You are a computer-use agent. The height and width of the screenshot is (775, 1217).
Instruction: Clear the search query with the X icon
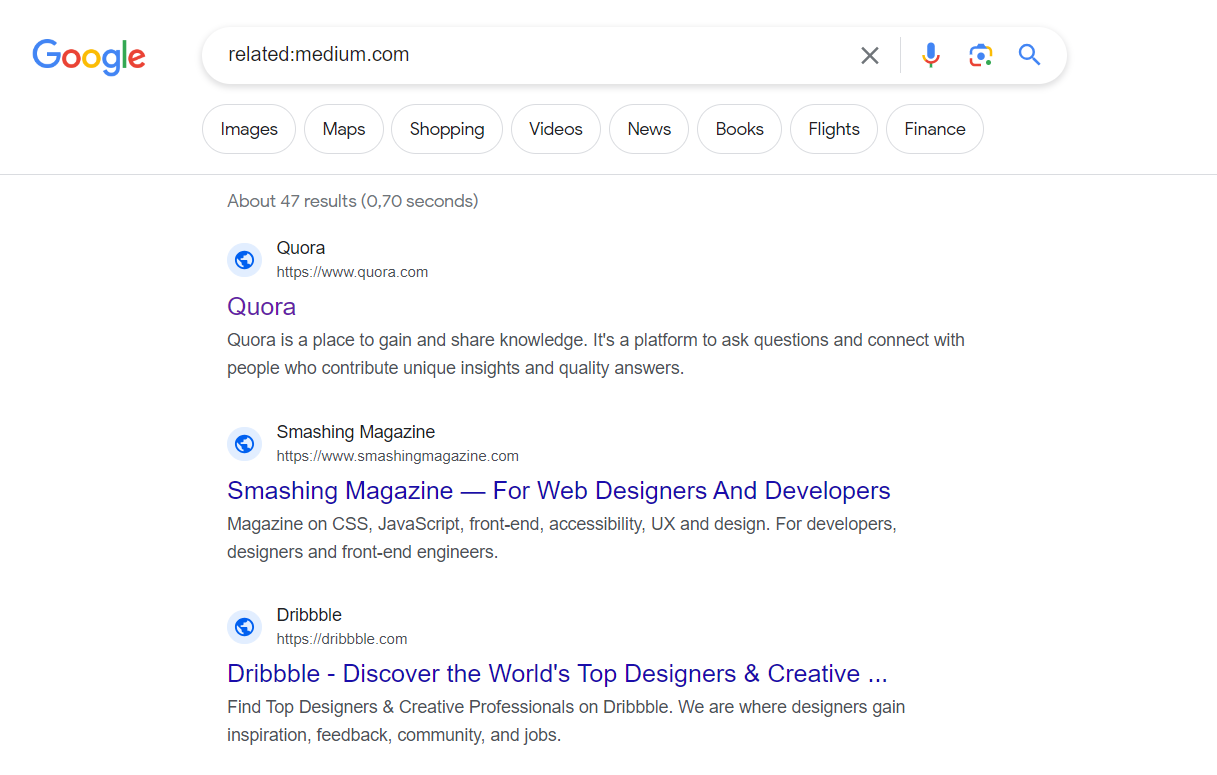tap(869, 55)
